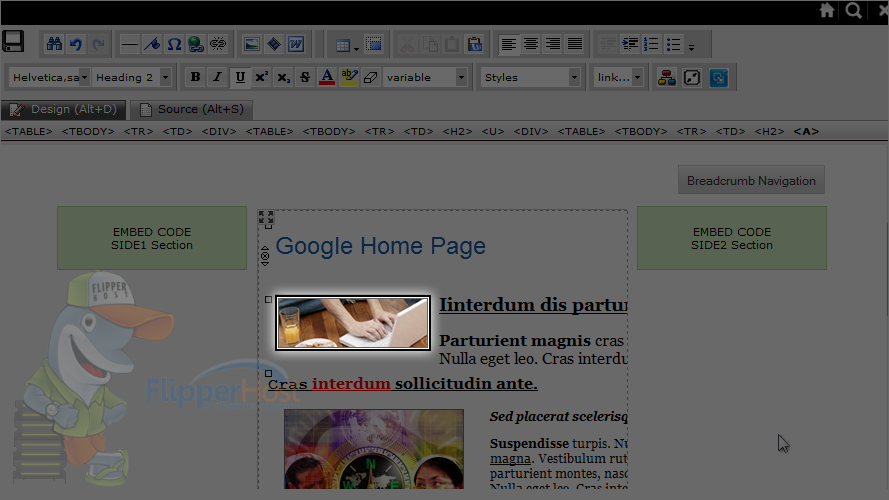
Task: Click interdum red link text
Action: (351, 384)
